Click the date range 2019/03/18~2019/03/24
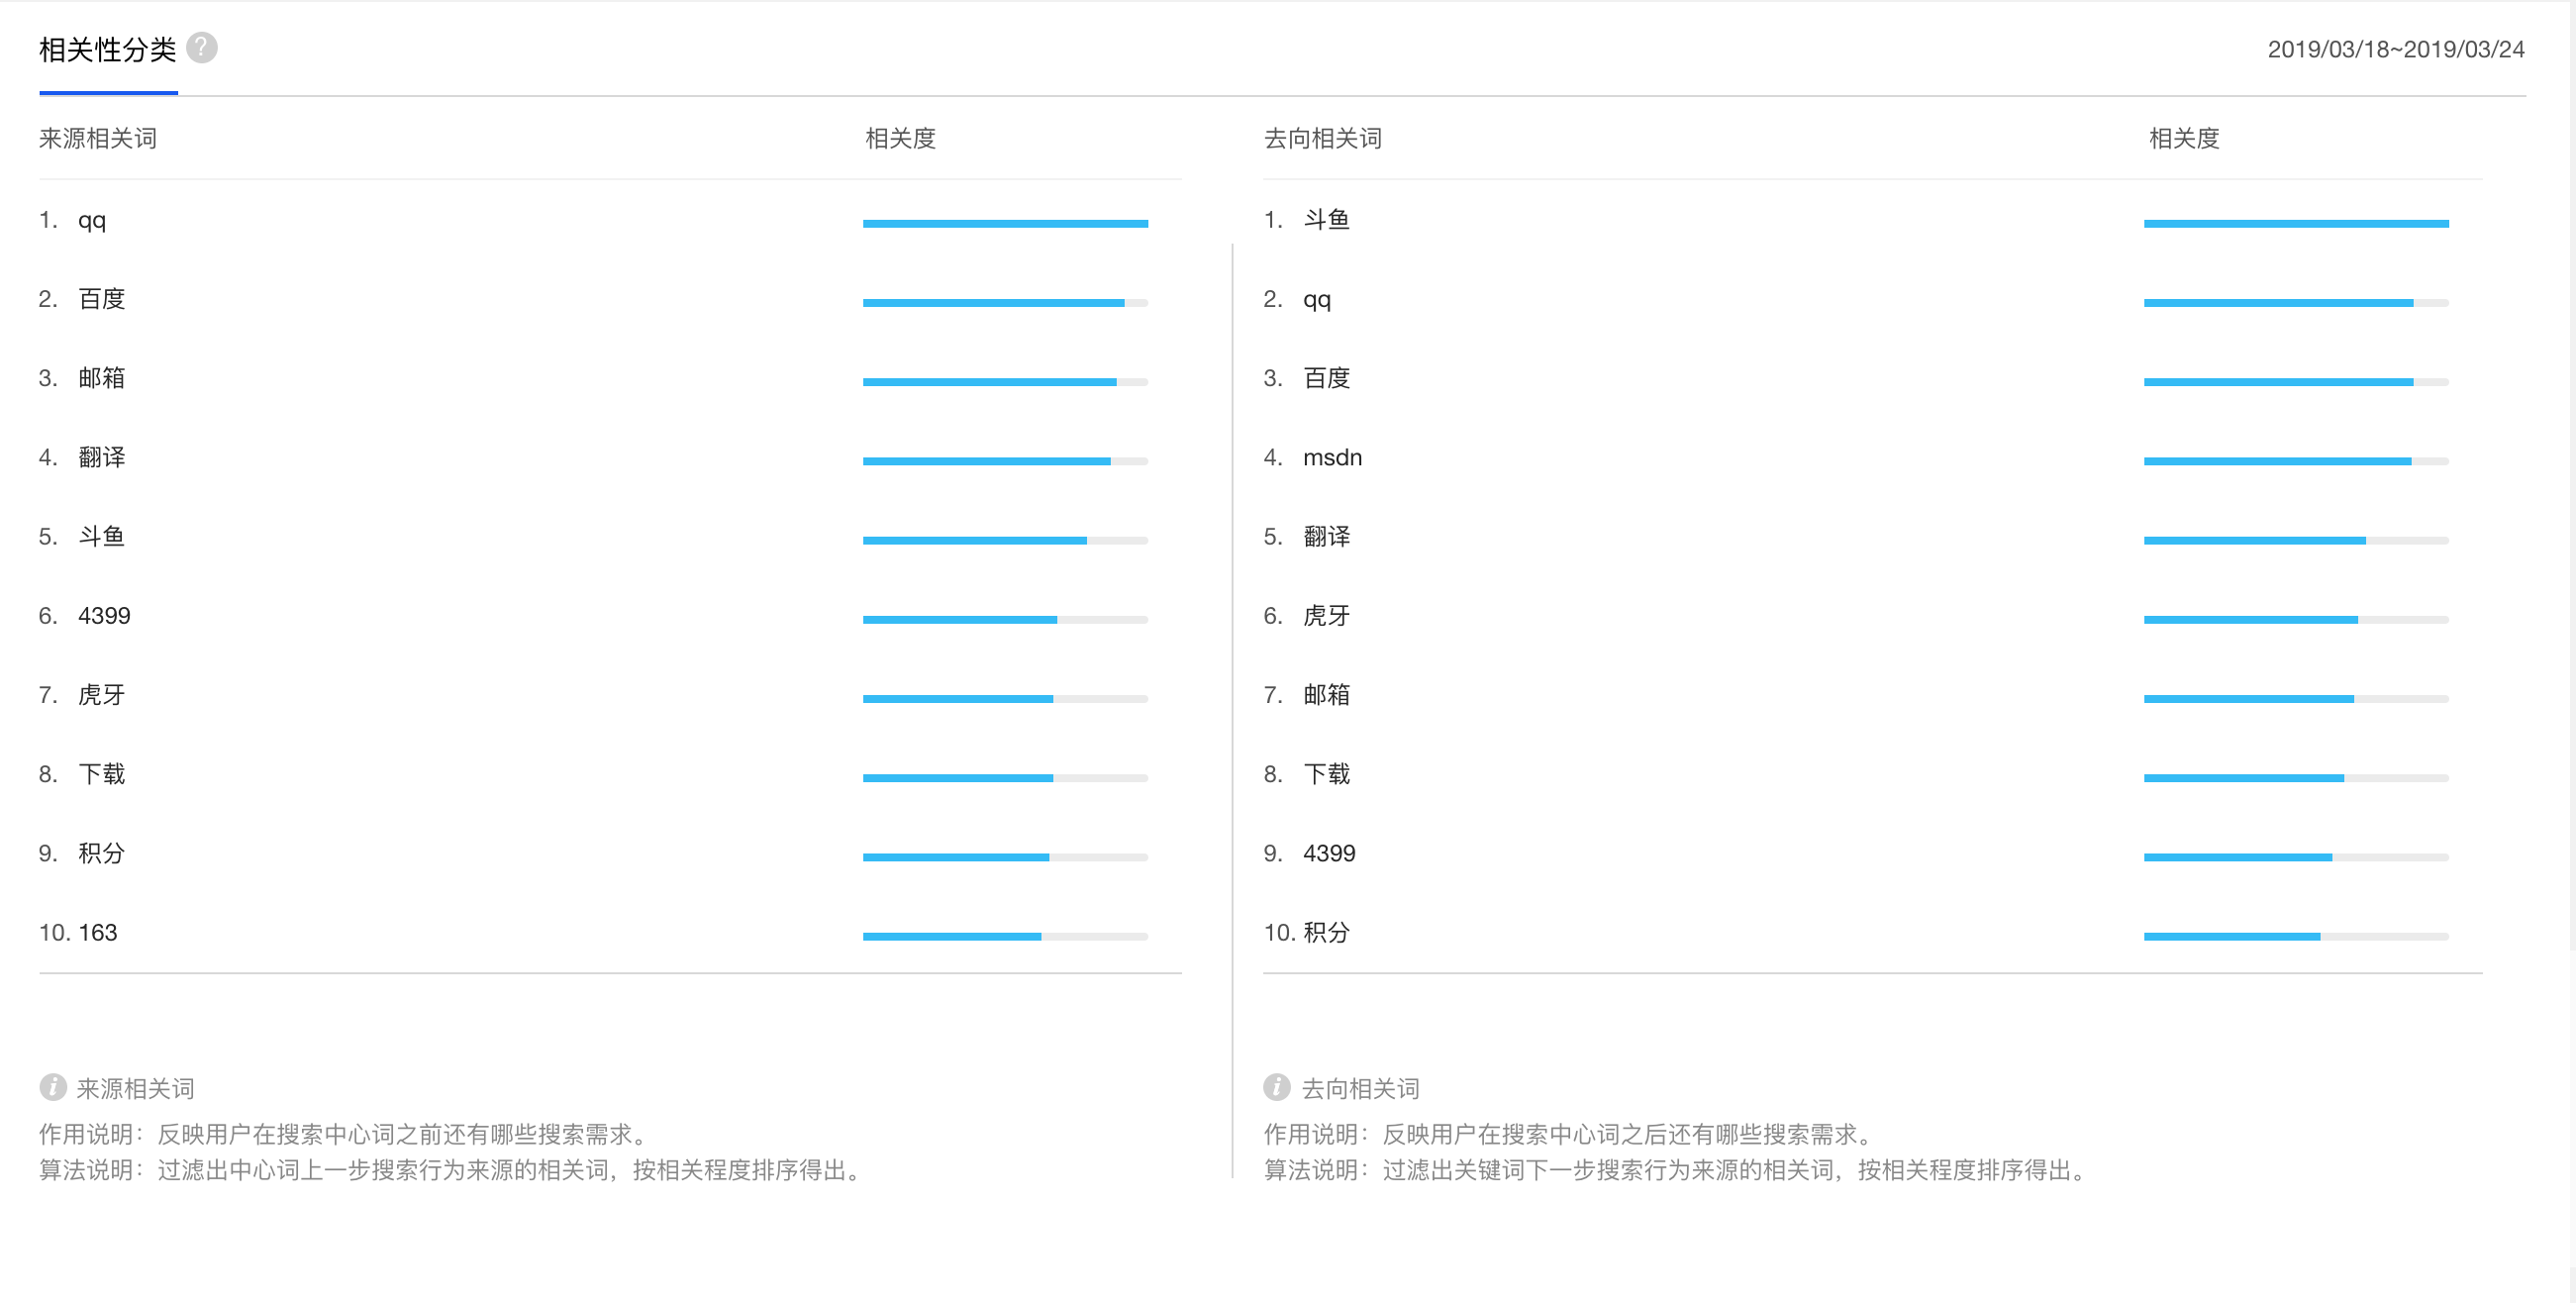The image size is (2576, 1303). point(2395,50)
